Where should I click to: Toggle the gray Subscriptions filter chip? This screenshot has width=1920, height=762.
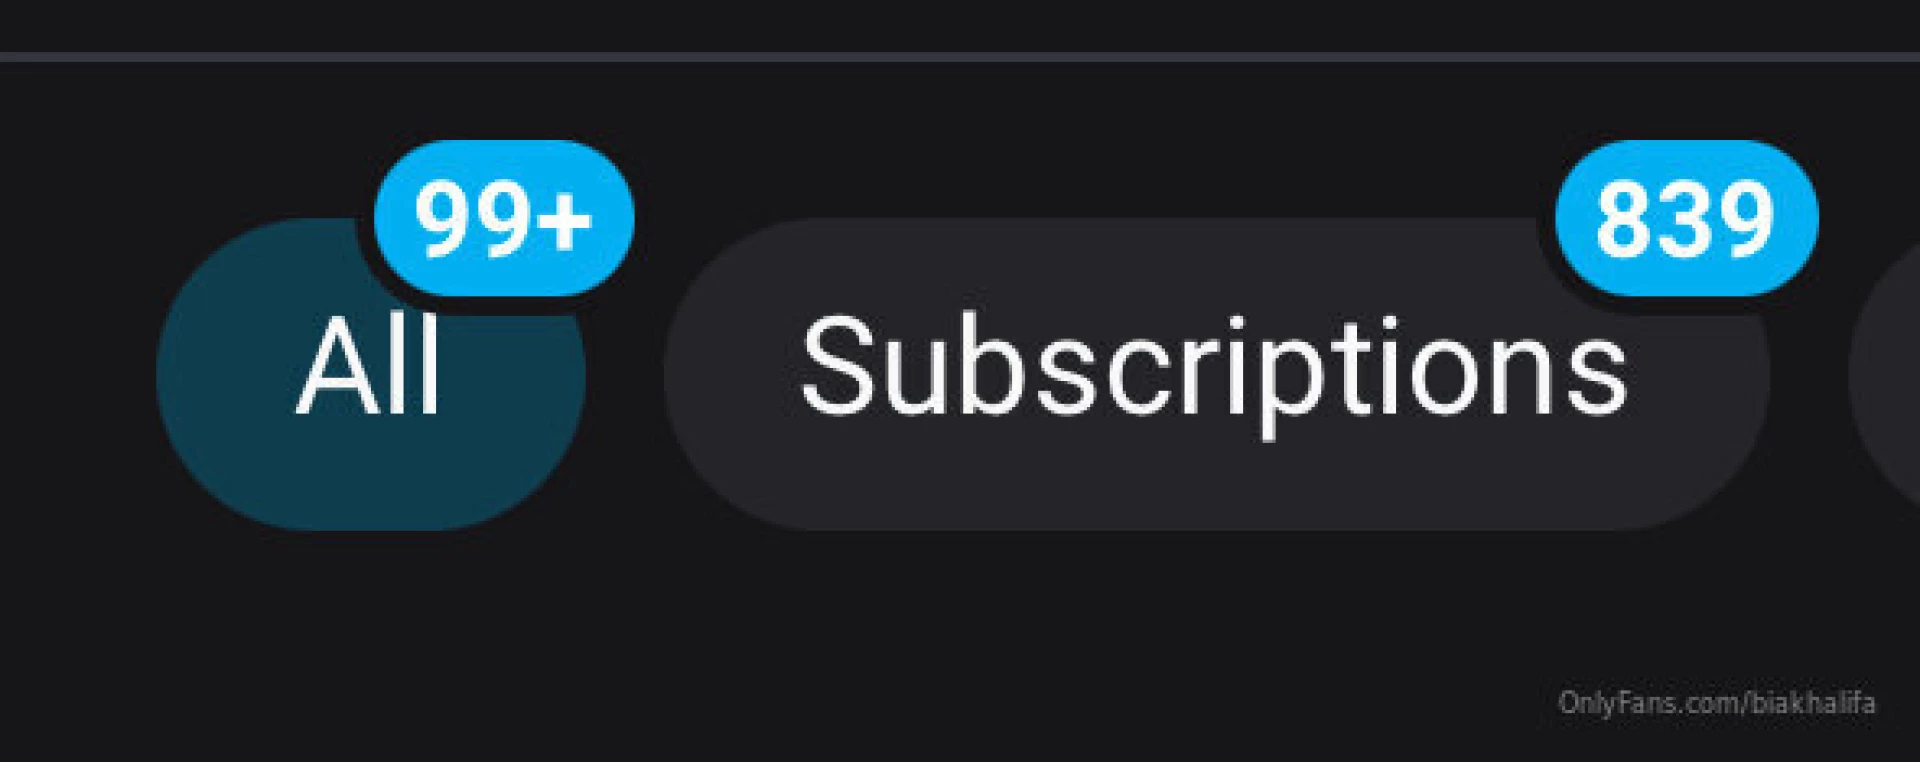click(1216, 375)
